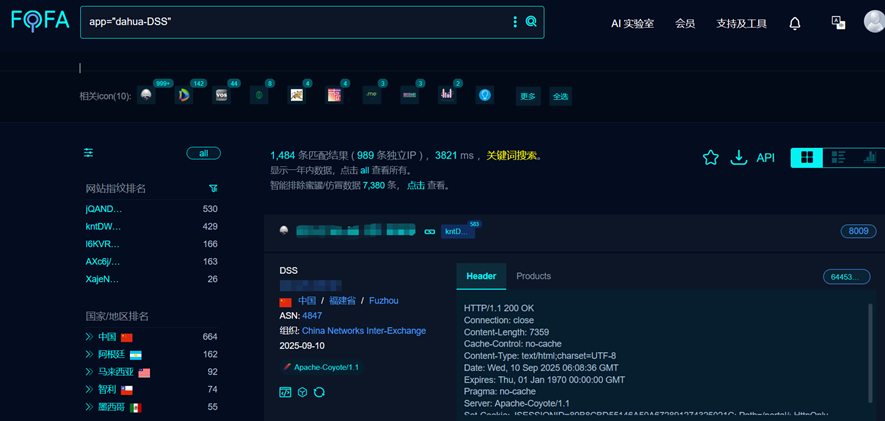Screen dimensions: 885x421
Task: Click the favicon in the result header
Action: pos(284,230)
